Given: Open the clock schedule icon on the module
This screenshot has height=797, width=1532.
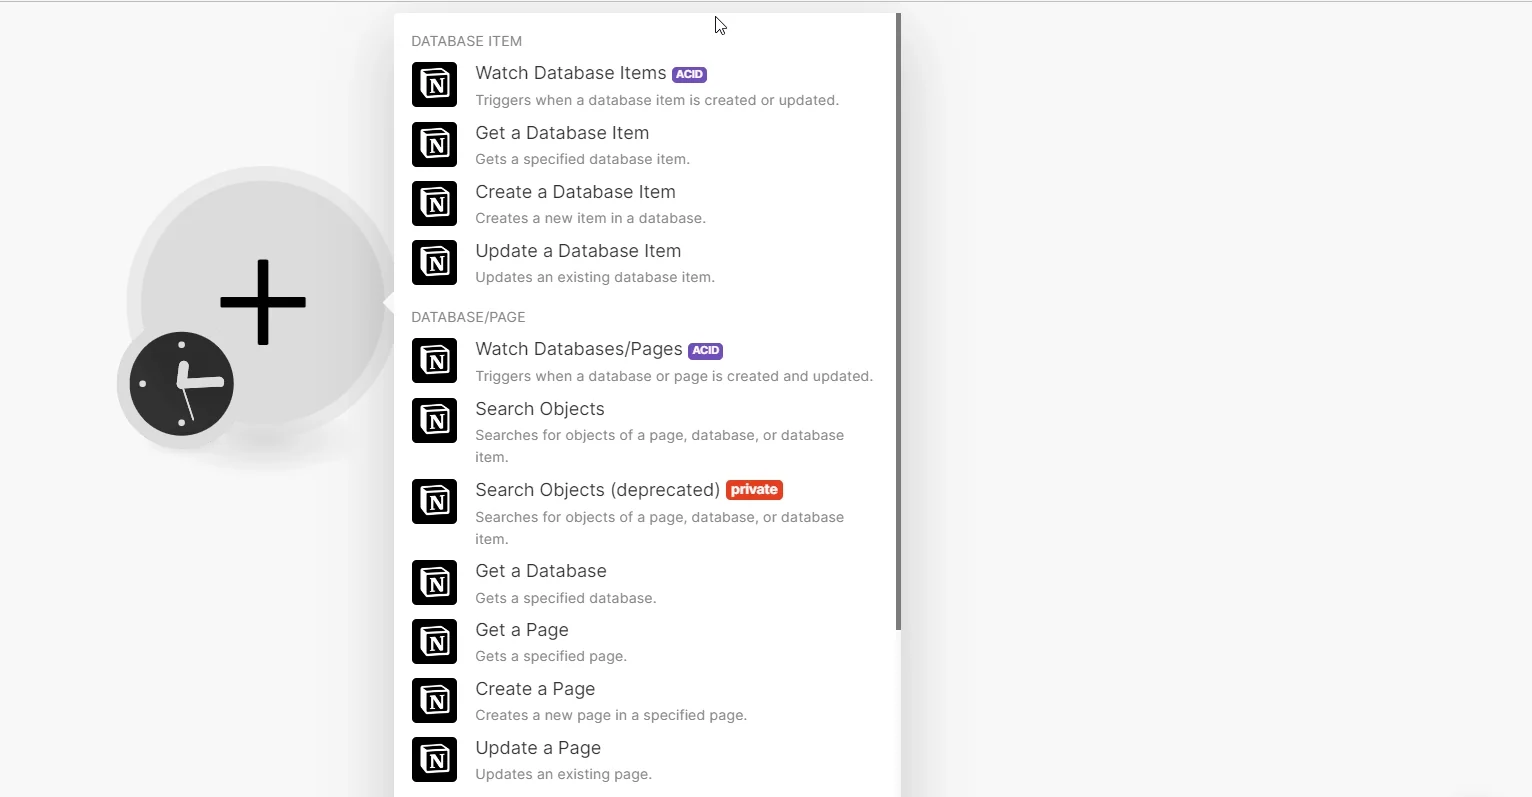Looking at the screenshot, I should (x=181, y=384).
